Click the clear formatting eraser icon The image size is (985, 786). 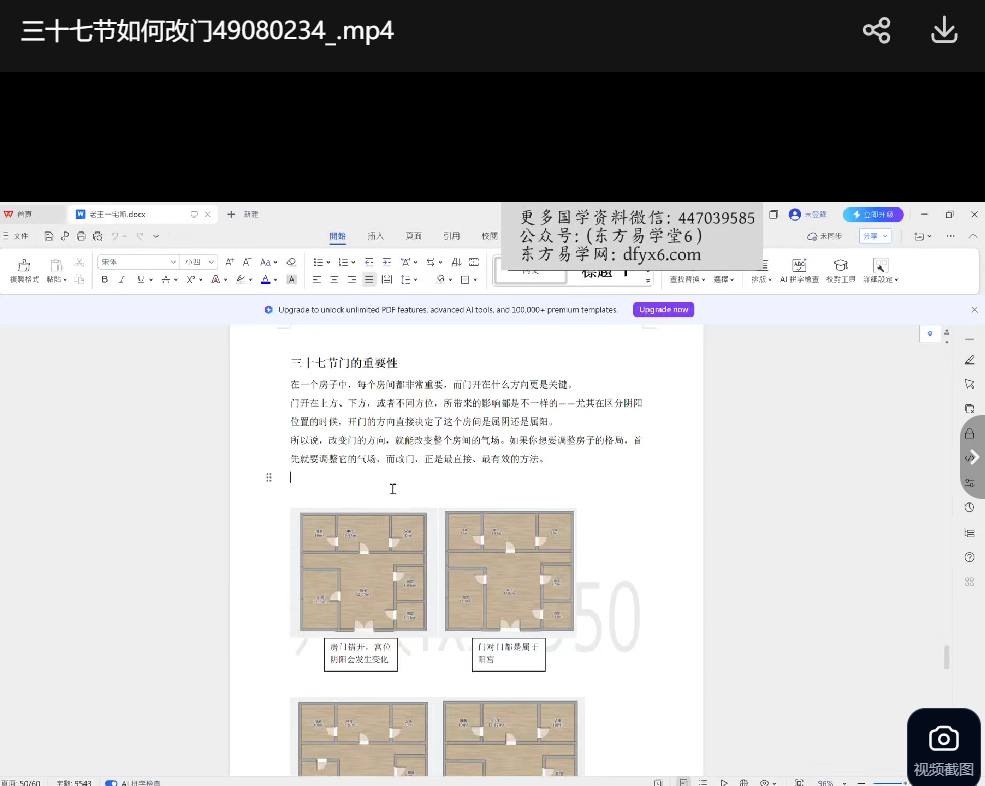pos(292,262)
